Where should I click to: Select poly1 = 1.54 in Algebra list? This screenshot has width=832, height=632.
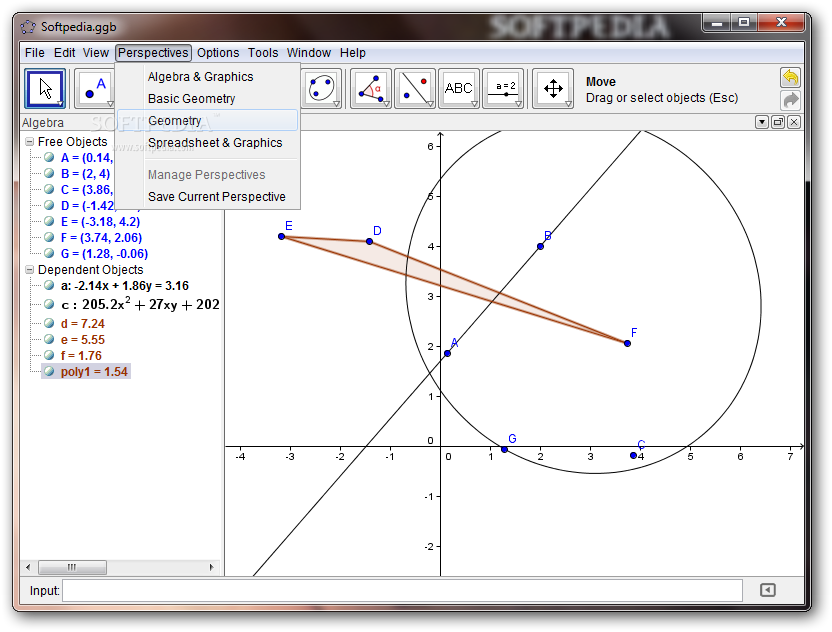(x=94, y=371)
